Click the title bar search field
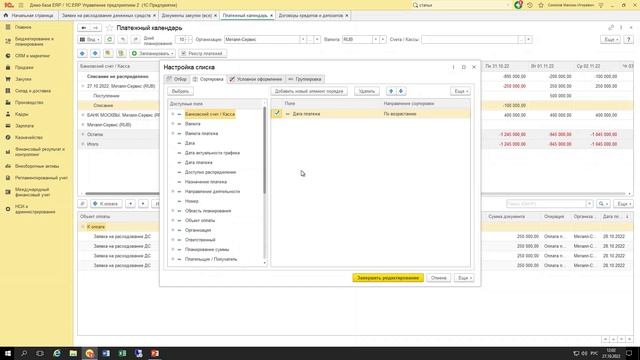 461,5
